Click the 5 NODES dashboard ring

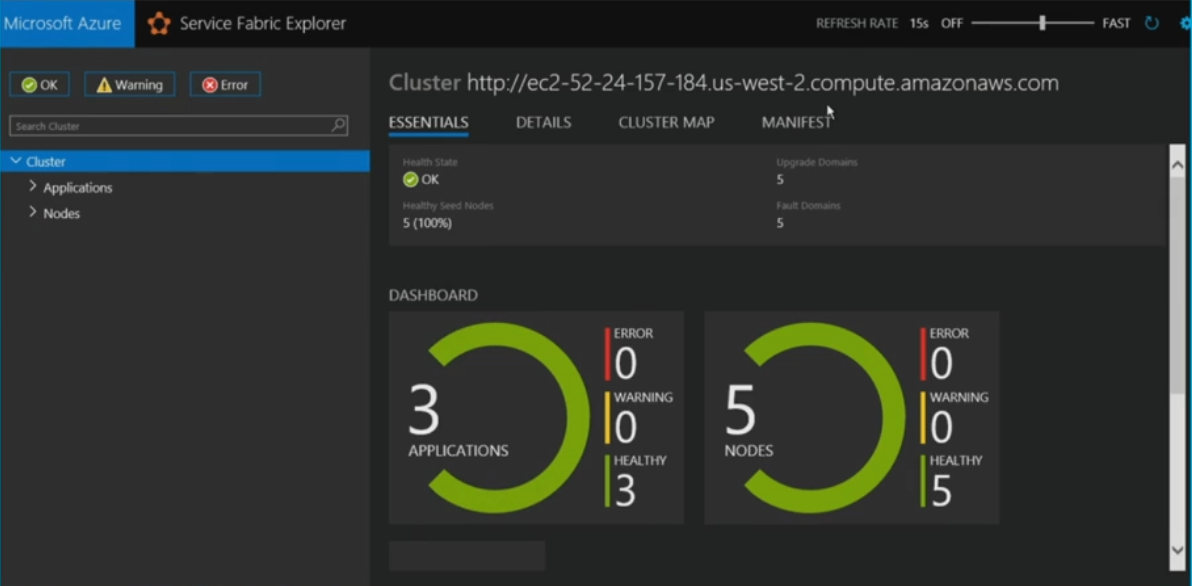pyautogui.click(x=813, y=417)
